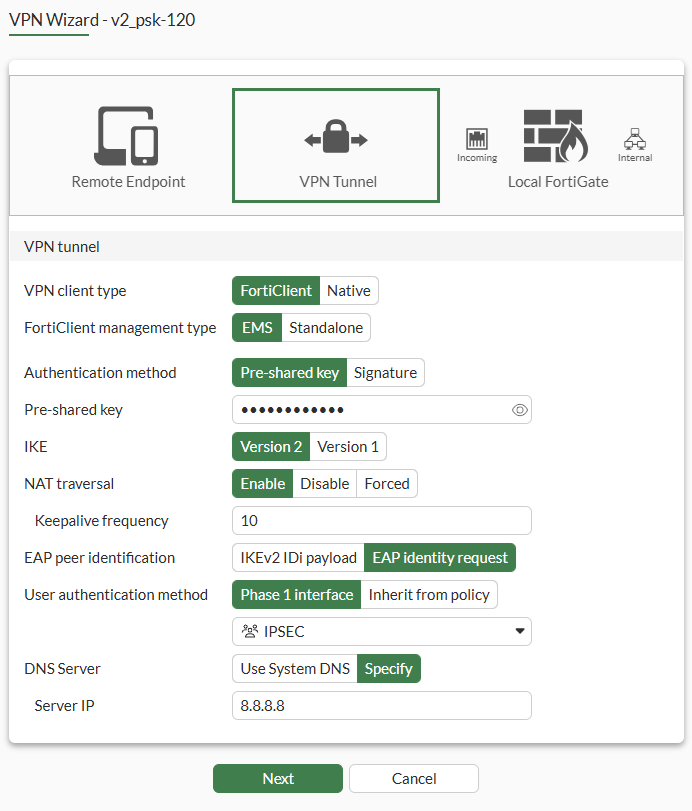The width and height of the screenshot is (692, 811).
Task: Click the VPN tunnel section header
Action: [x=347, y=247]
